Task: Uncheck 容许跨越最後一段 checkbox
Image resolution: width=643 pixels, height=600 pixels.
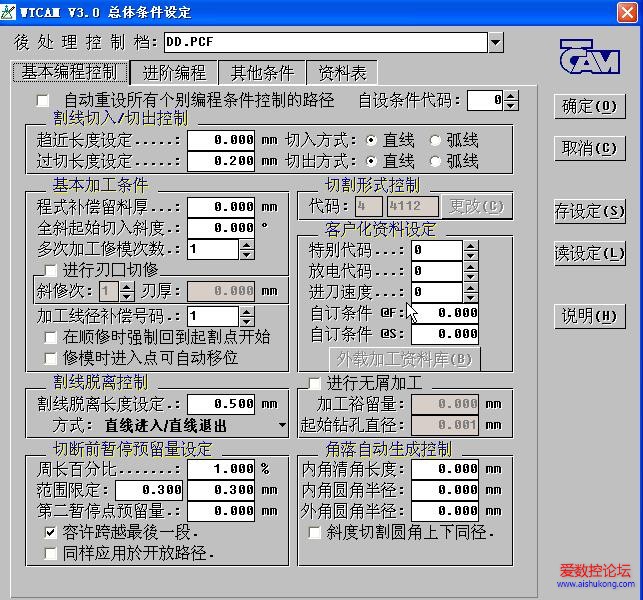Action: 50,533
